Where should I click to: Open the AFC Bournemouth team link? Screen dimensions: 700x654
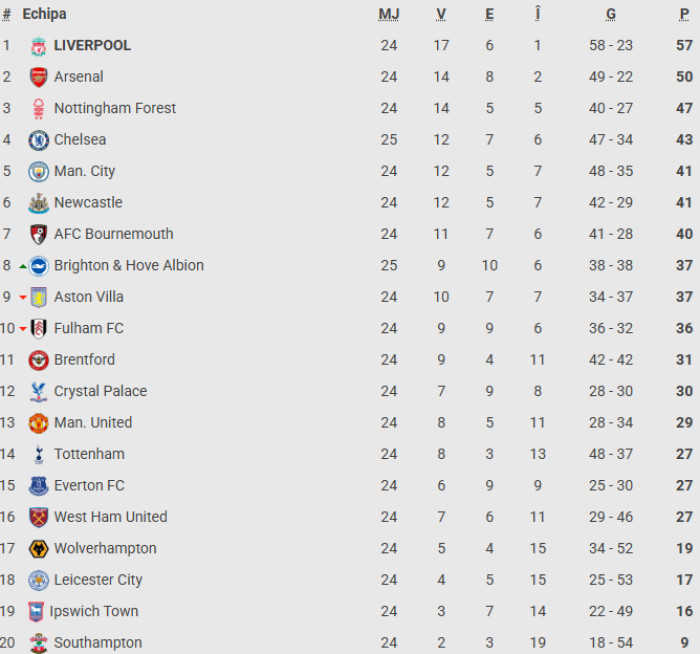point(113,234)
